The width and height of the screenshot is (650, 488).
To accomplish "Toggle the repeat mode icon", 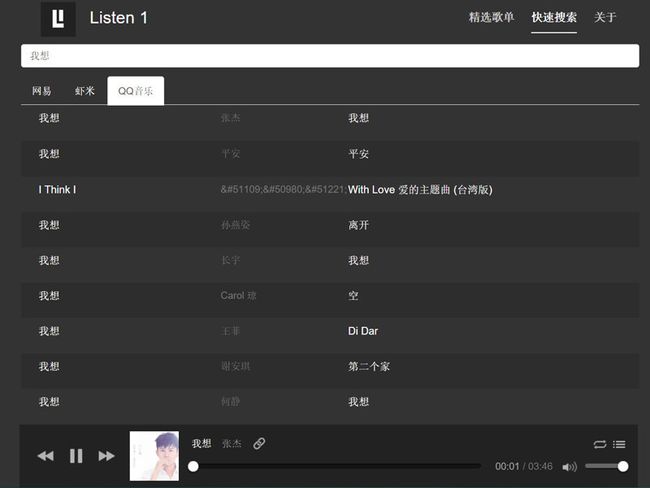I will pyautogui.click(x=600, y=444).
